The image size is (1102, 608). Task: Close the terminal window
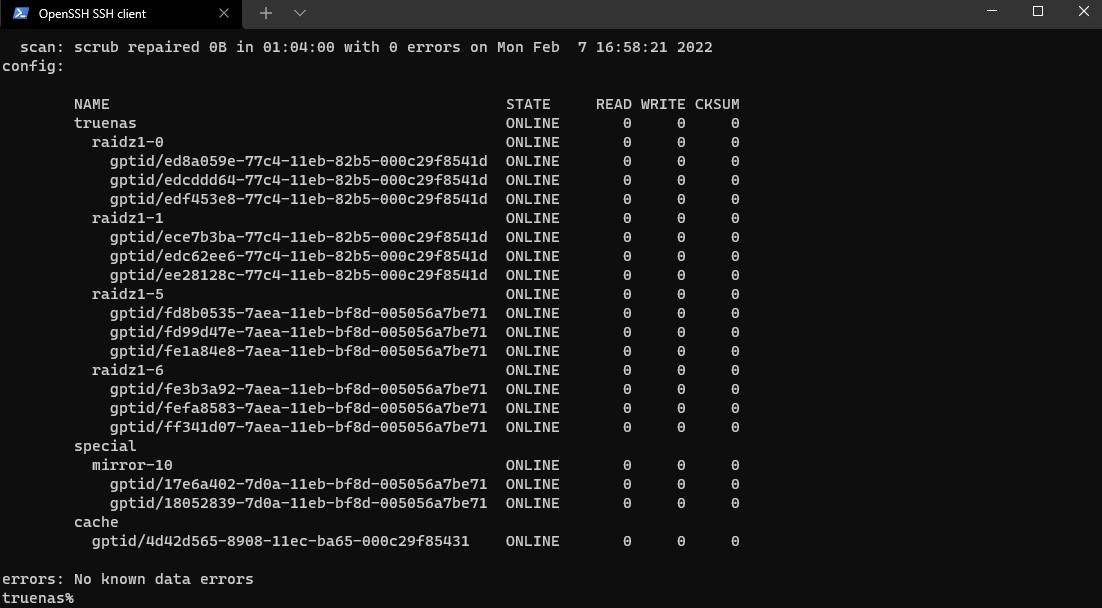tap(1083, 12)
